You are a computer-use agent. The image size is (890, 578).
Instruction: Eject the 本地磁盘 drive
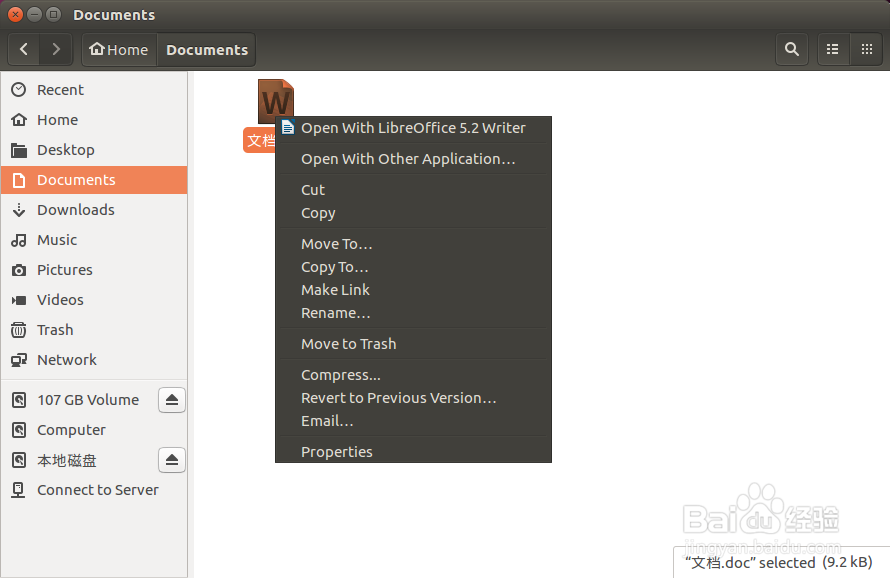coord(172,460)
